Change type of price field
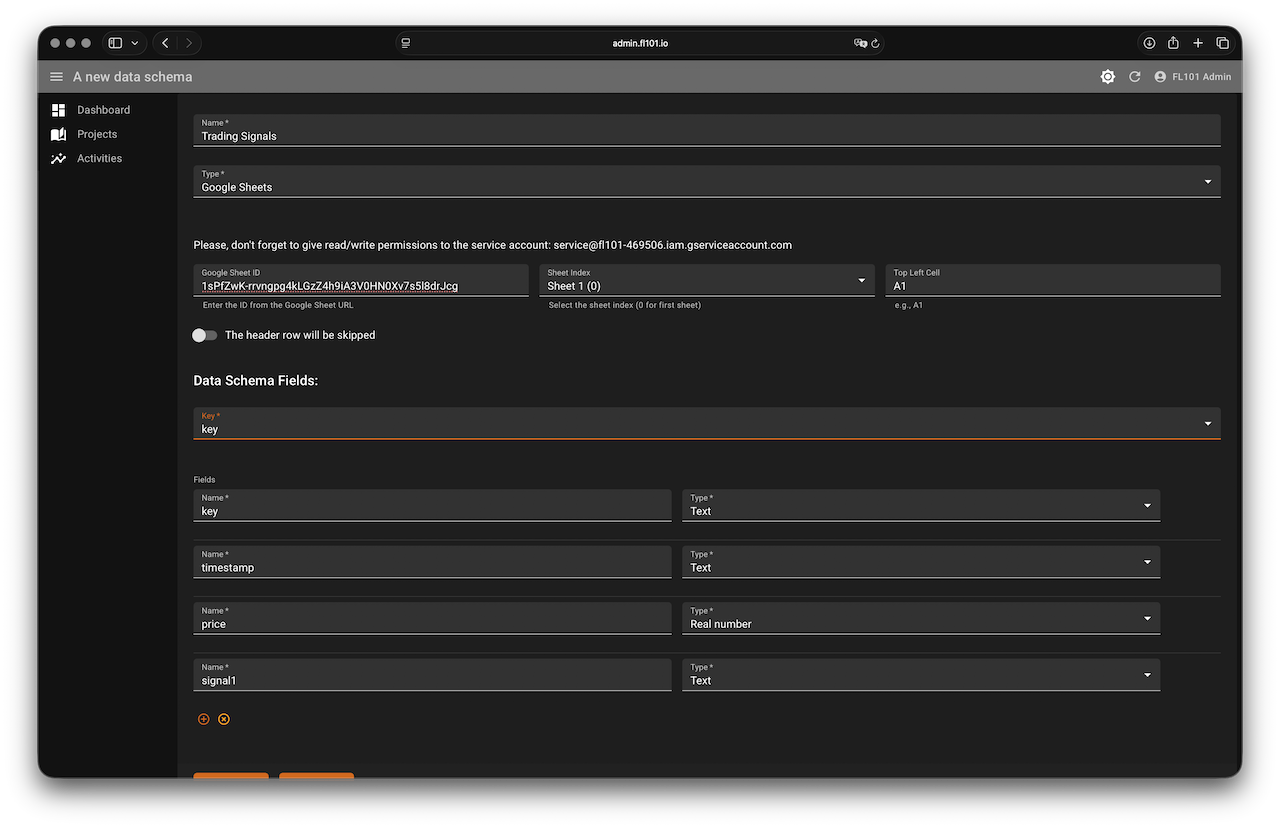The width and height of the screenshot is (1280, 828). click(x=920, y=619)
